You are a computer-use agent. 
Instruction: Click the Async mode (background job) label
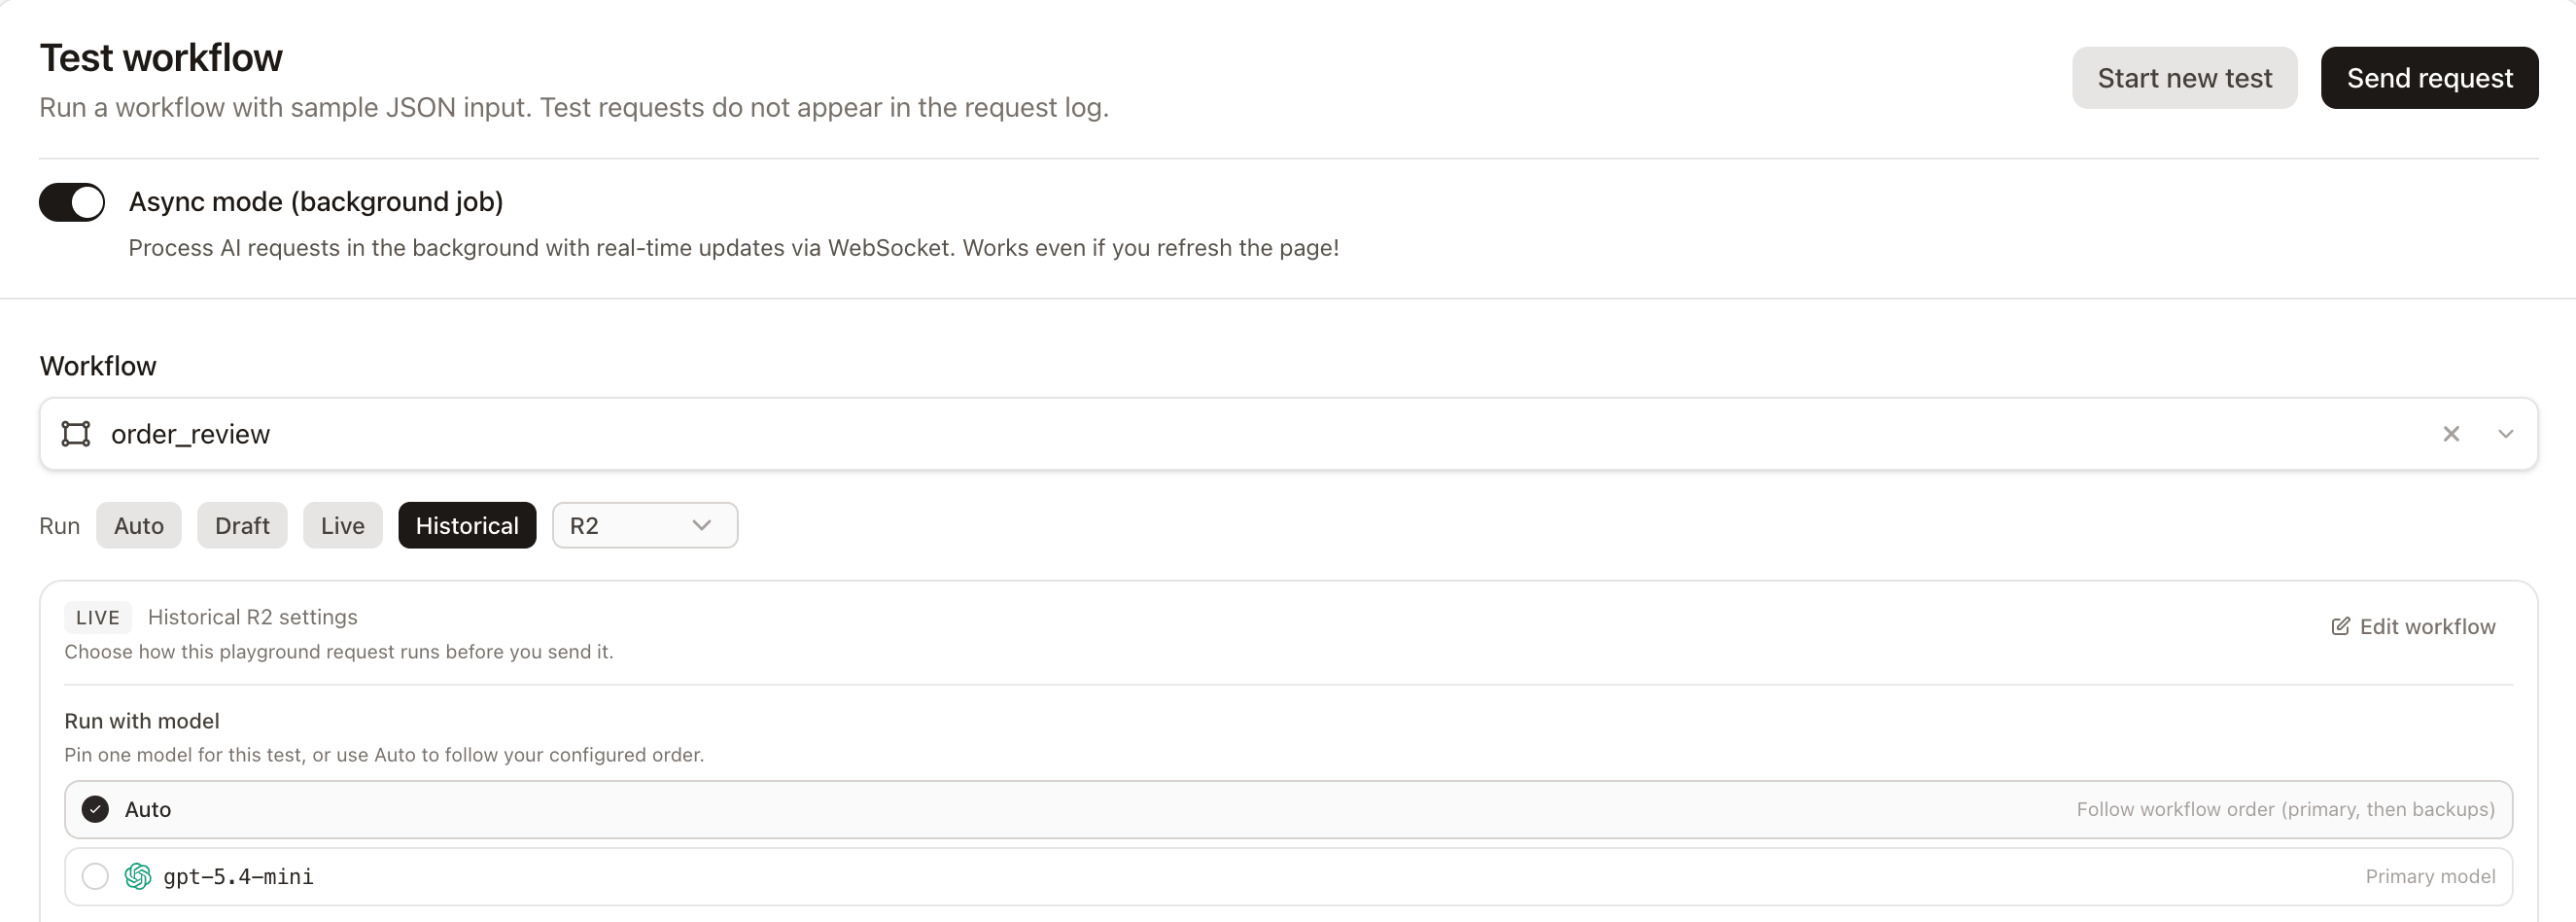click(316, 202)
